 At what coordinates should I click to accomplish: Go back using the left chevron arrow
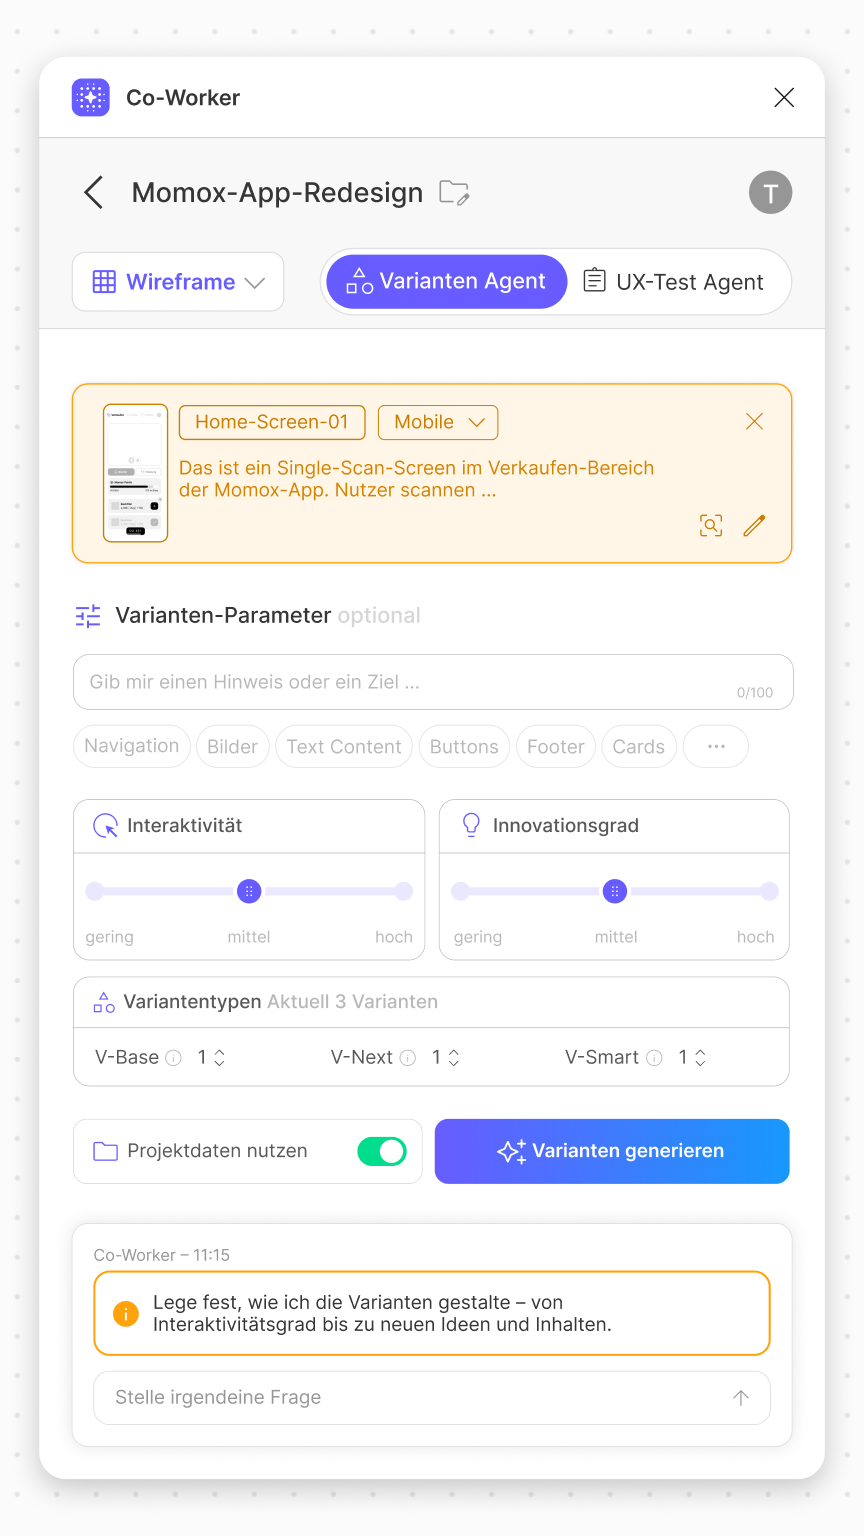(x=93, y=192)
